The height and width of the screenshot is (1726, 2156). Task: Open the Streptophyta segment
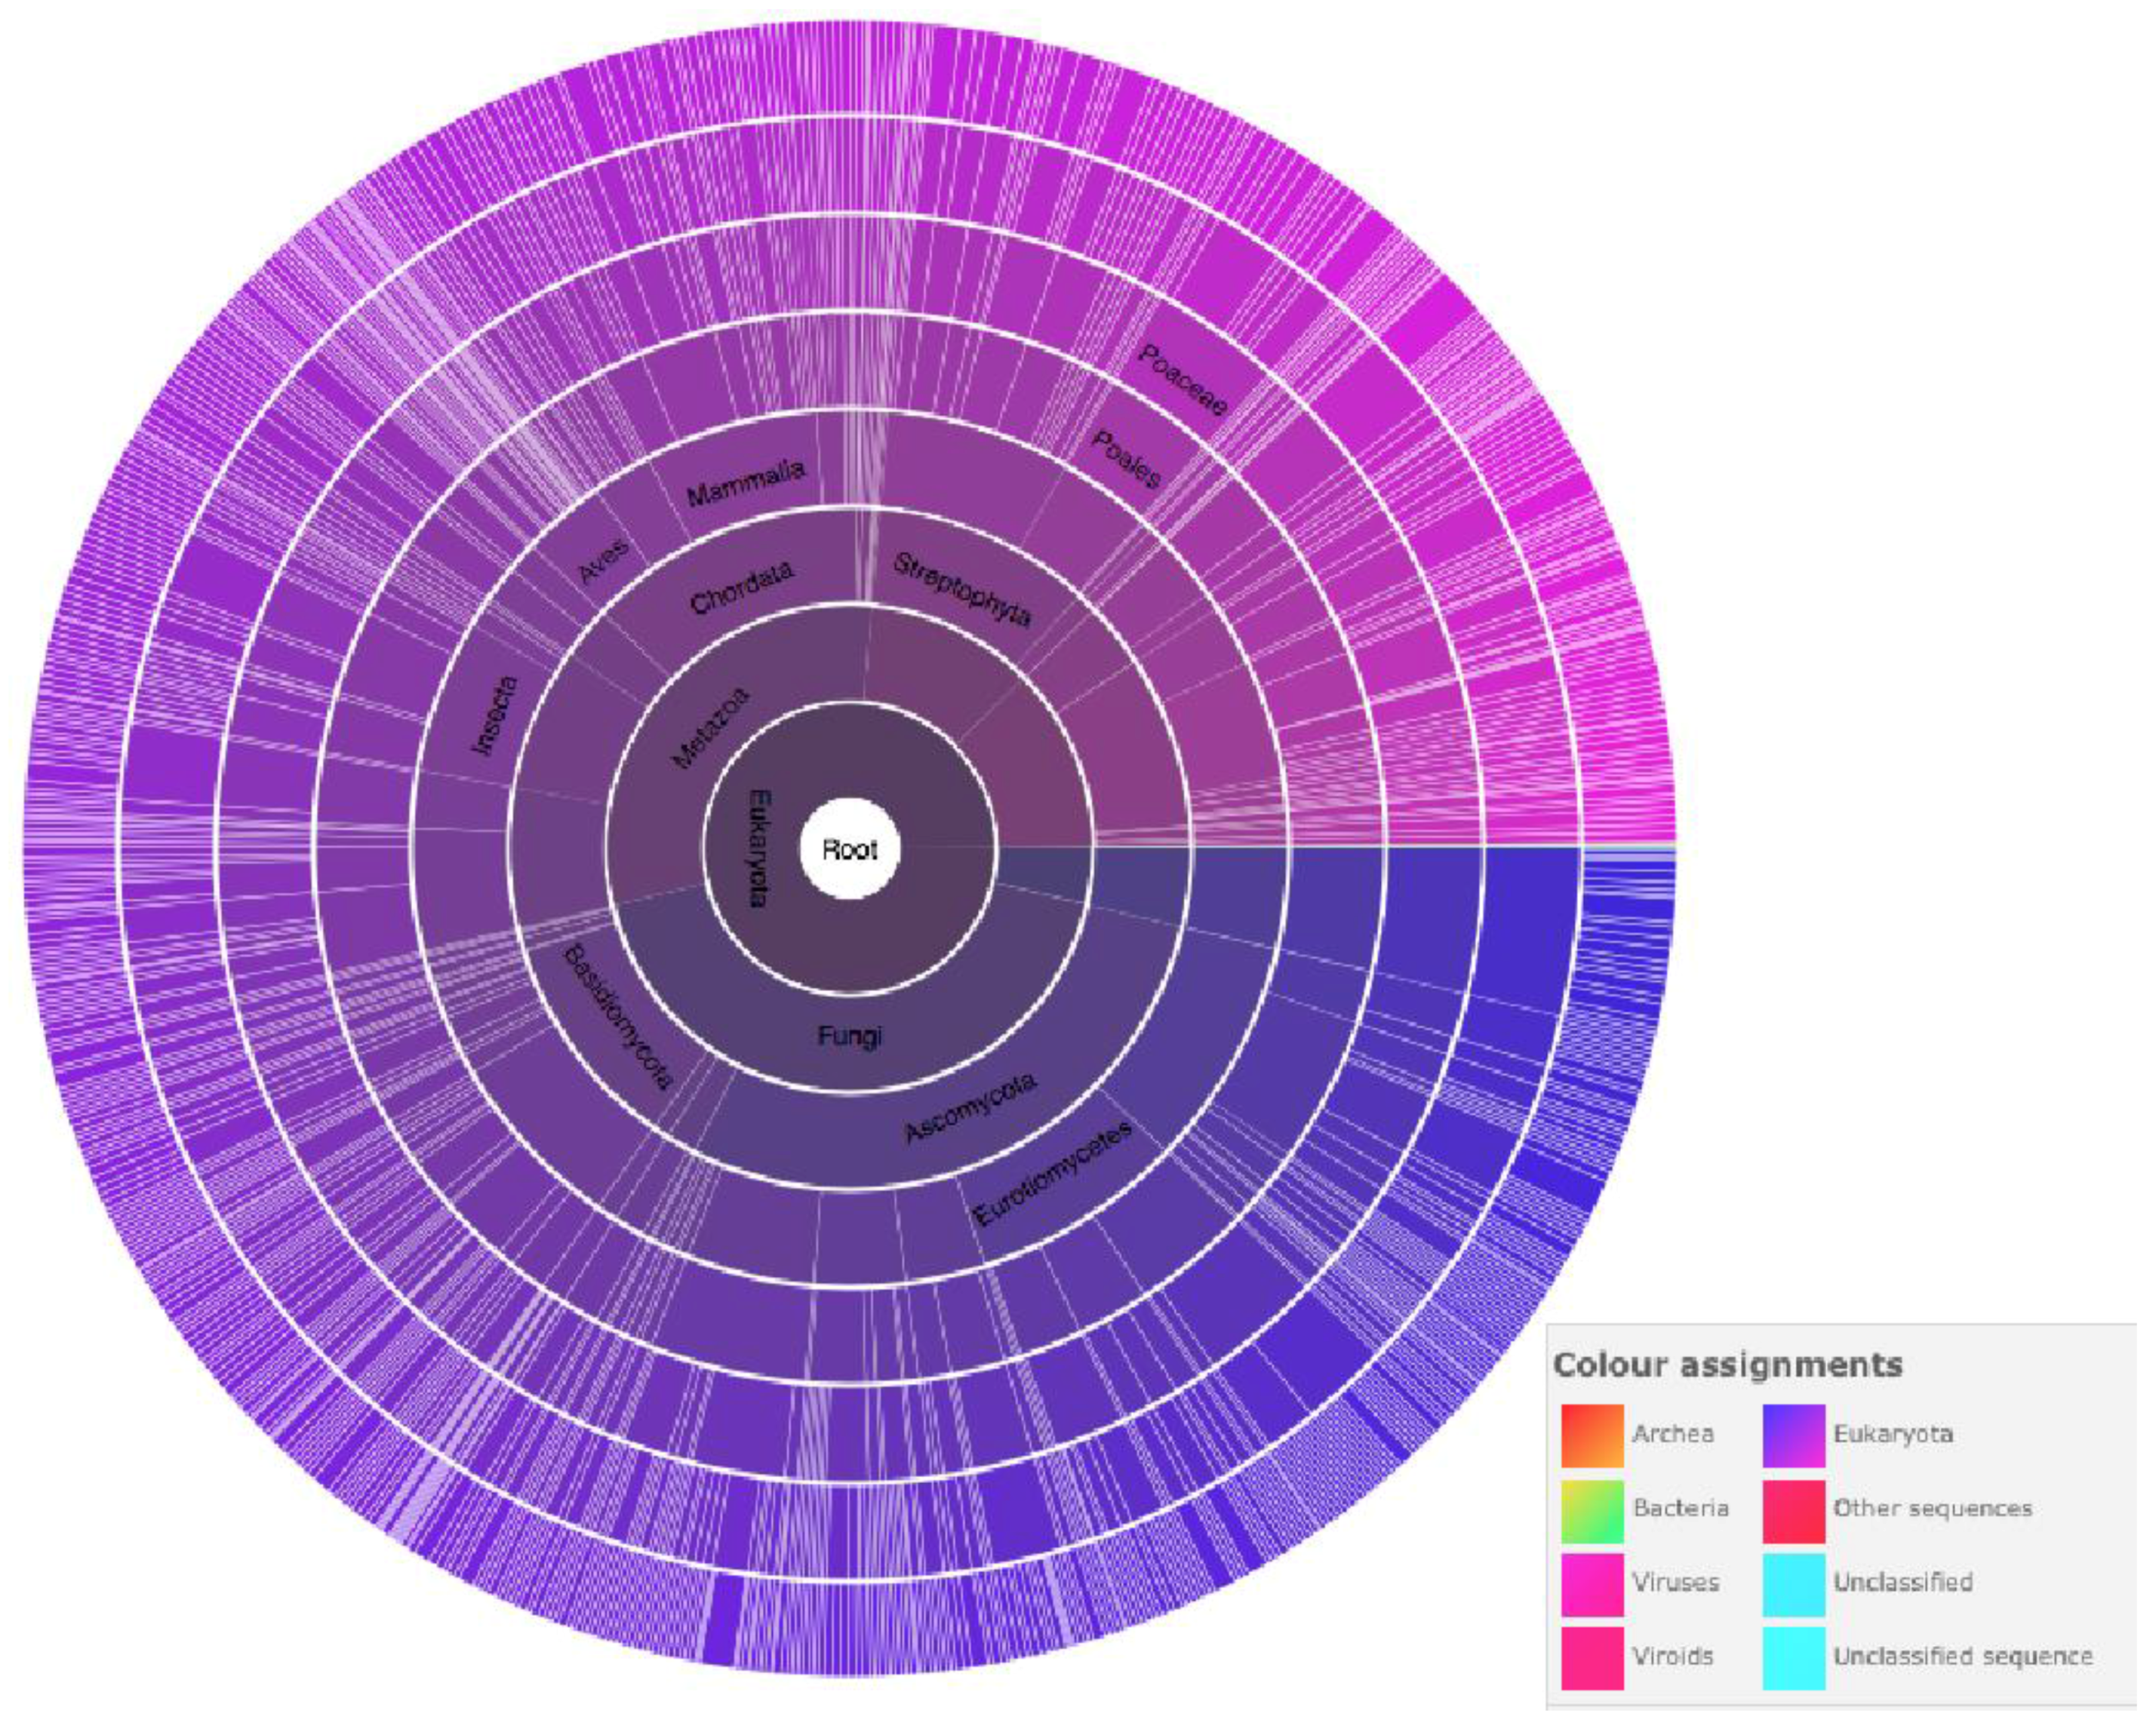[x=962, y=590]
